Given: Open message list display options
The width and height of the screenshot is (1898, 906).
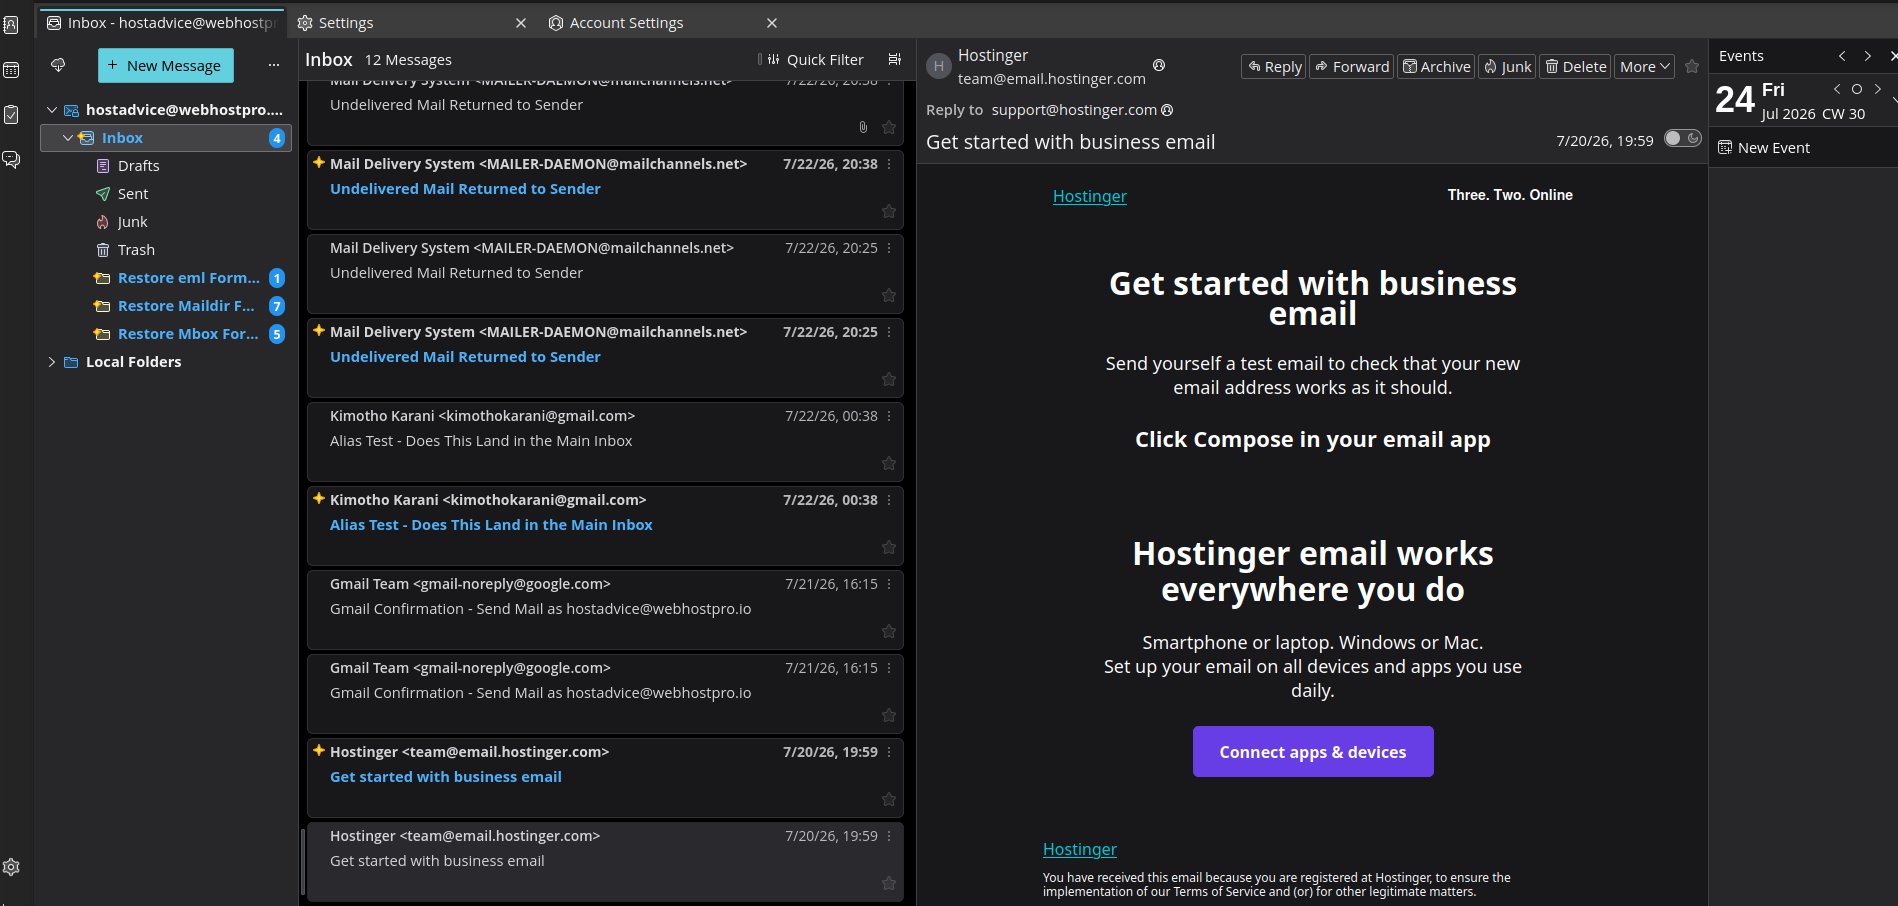Looking at the screenshot, I should pyautogui.click(x=895, y=60).
